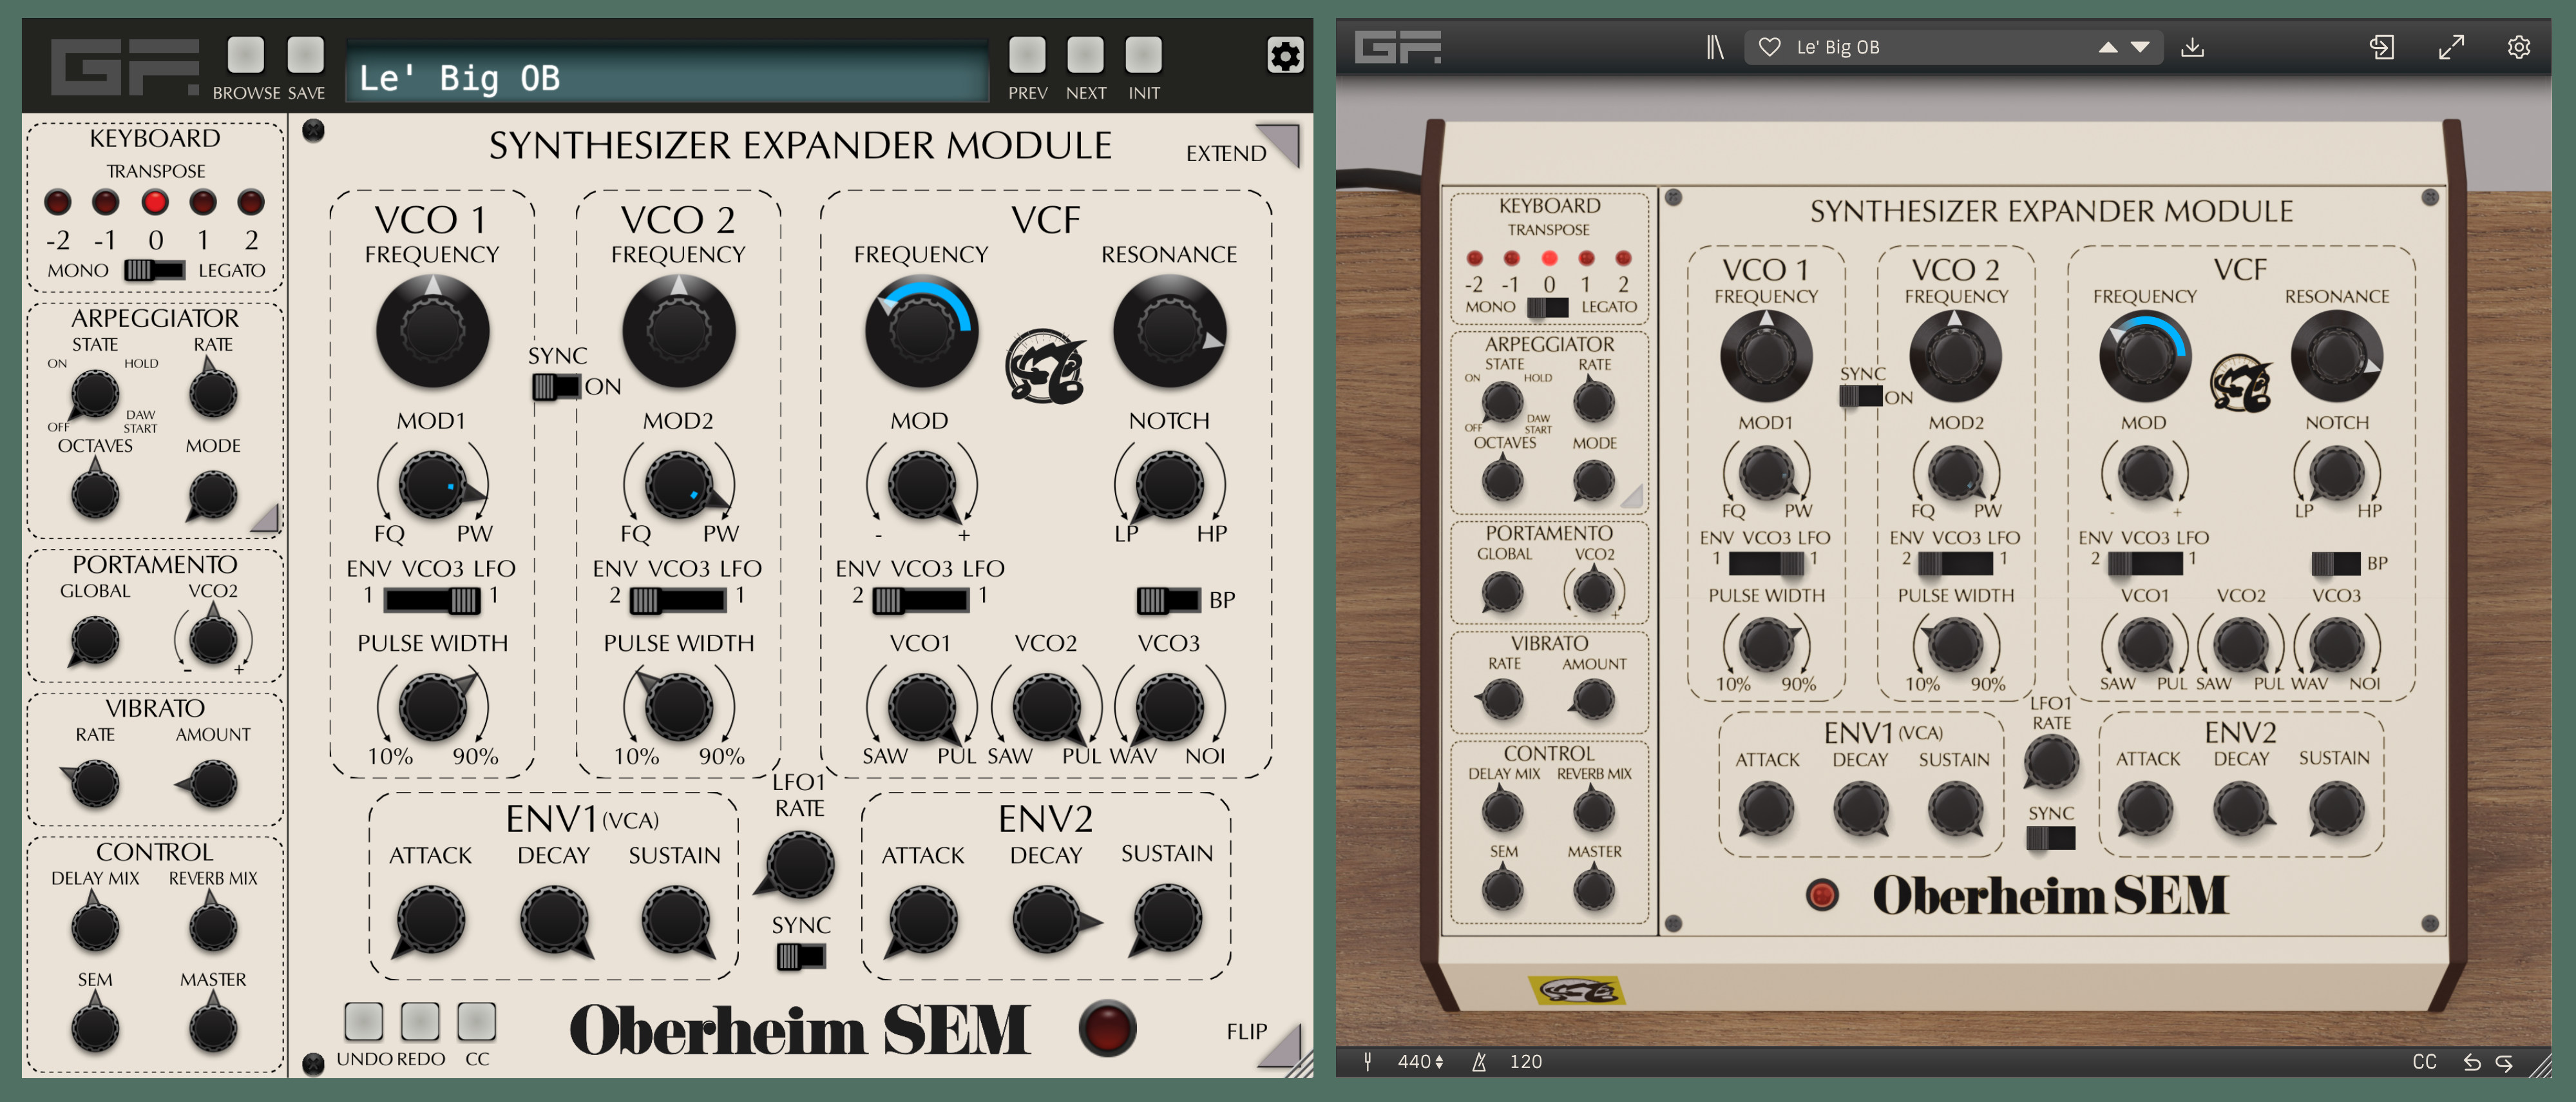Click the REDO button in left window
The width and height of the screenshot is (2576, 1102).
pos(420,1021)
